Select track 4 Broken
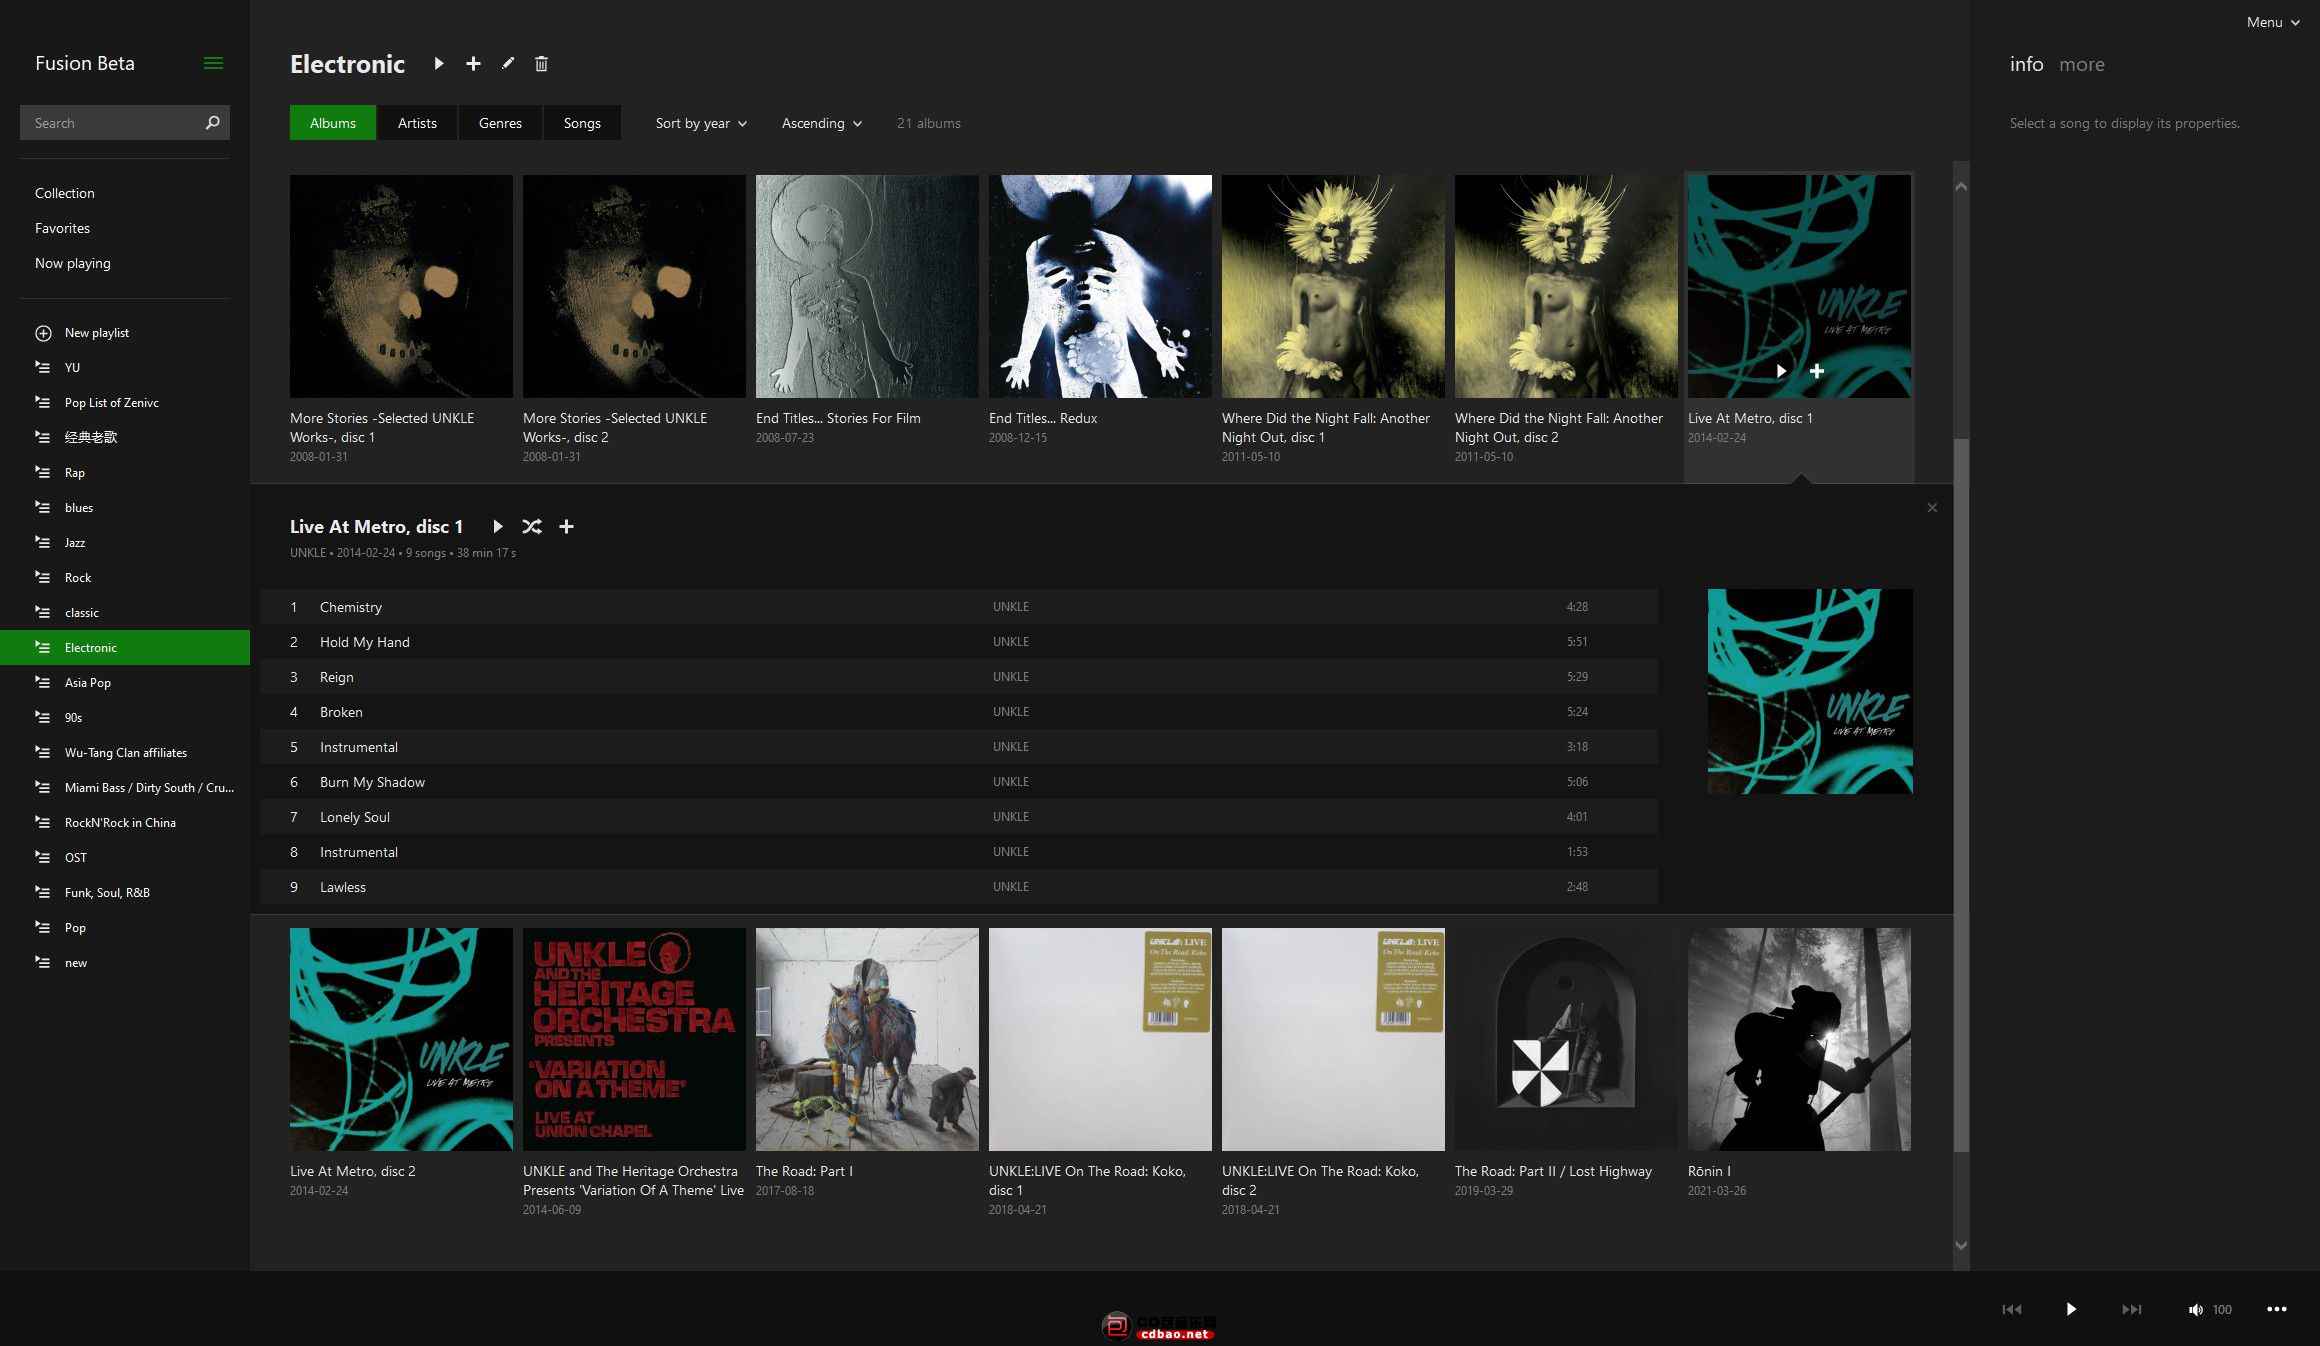Screen dimensions: 2320x1346 click(x=959, y=712)
